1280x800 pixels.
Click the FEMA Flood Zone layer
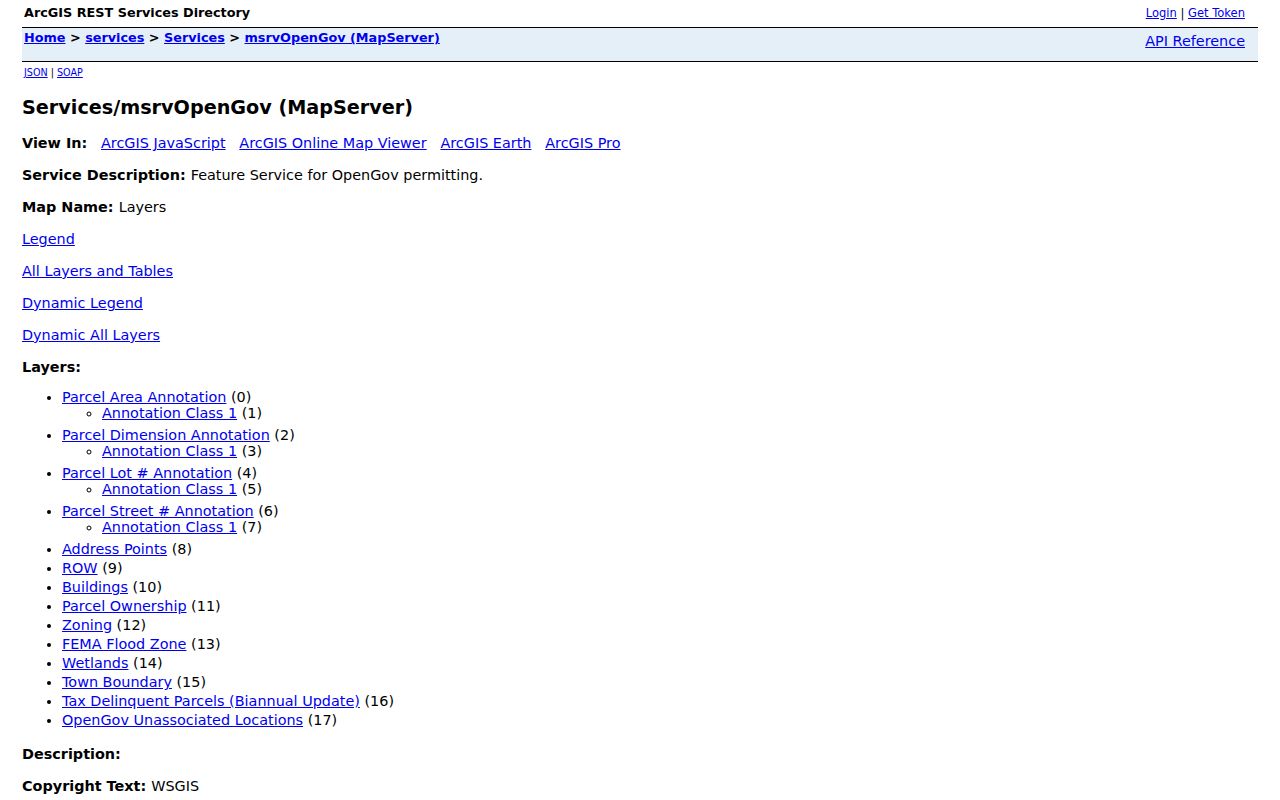[124, 644]
